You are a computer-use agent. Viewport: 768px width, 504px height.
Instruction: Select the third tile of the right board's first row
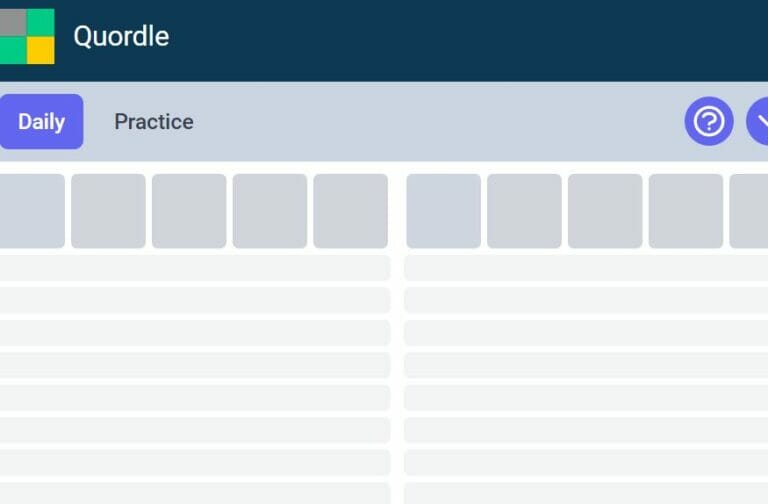pyautogui.click(x=605, y=211)
